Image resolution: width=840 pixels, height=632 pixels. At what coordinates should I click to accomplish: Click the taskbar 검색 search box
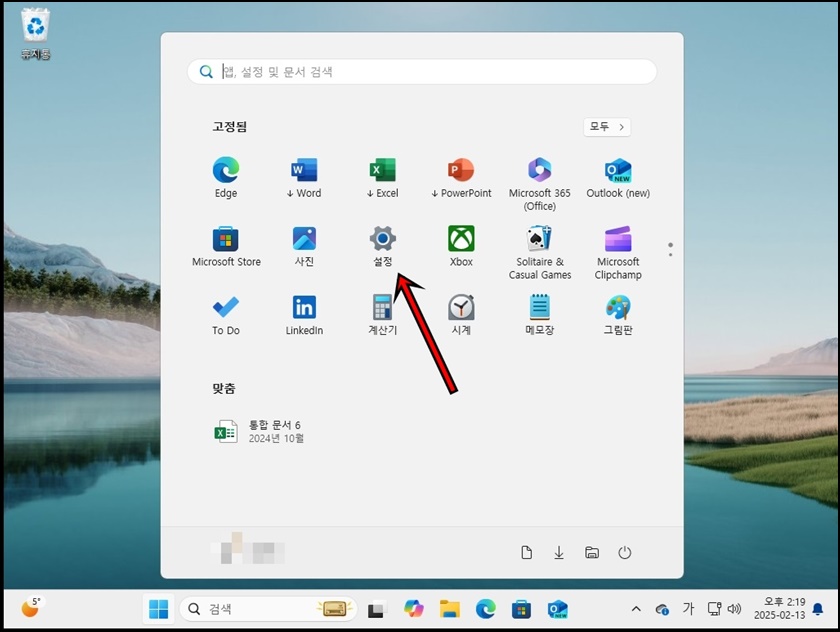coord(268,609)
